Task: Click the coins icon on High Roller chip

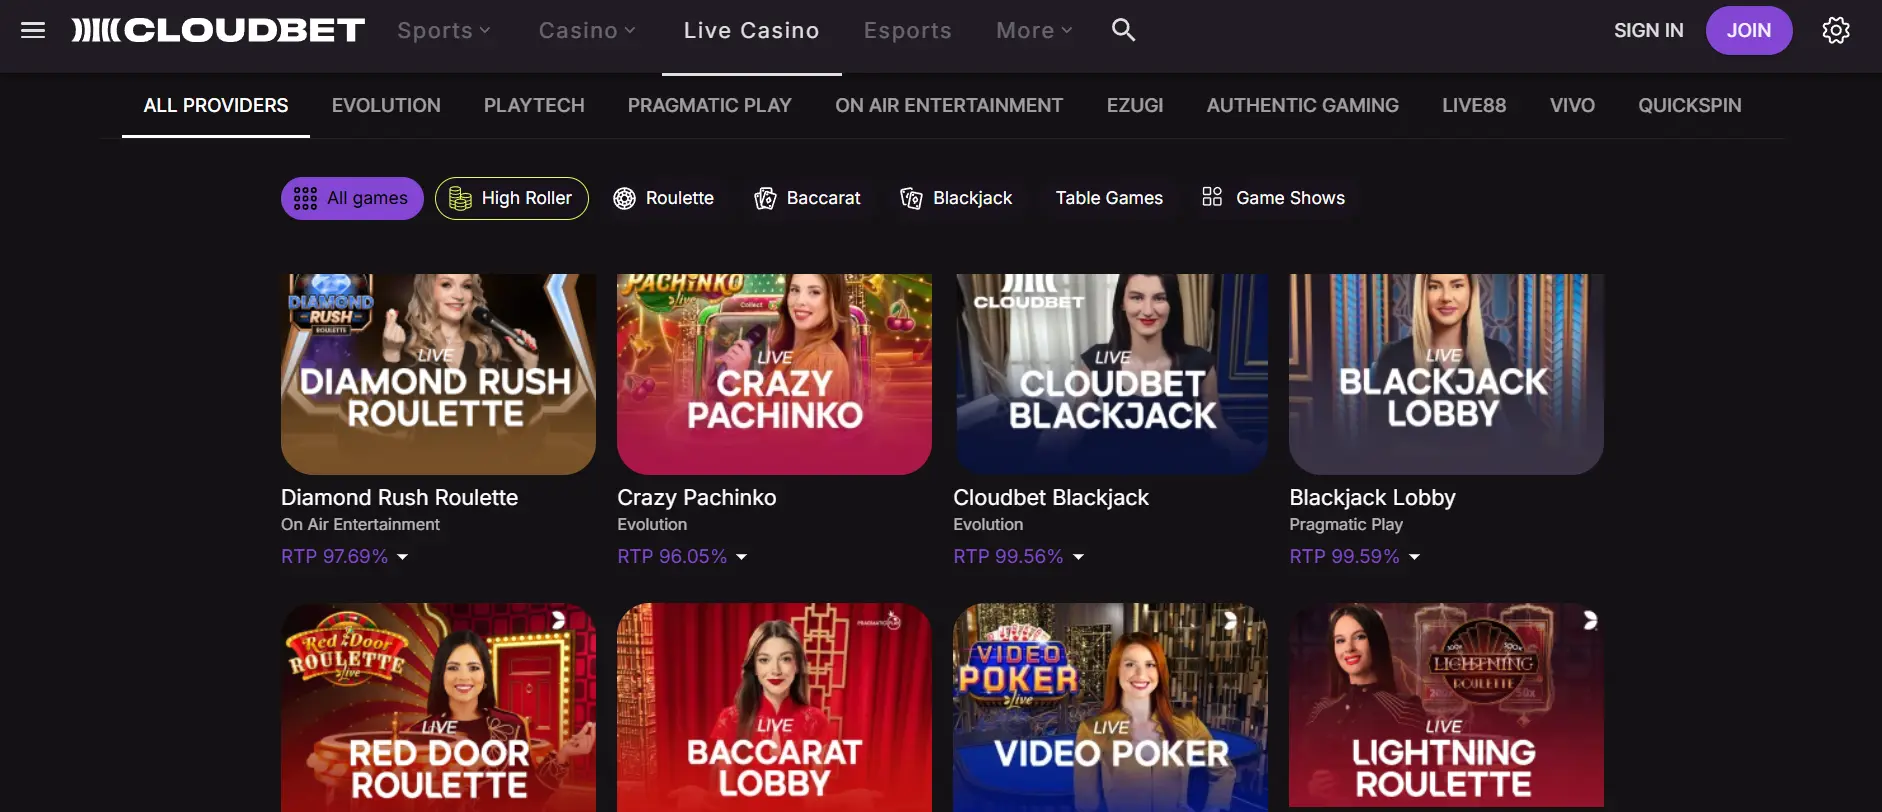Action: pyautogui.click(x=460, y=198)
